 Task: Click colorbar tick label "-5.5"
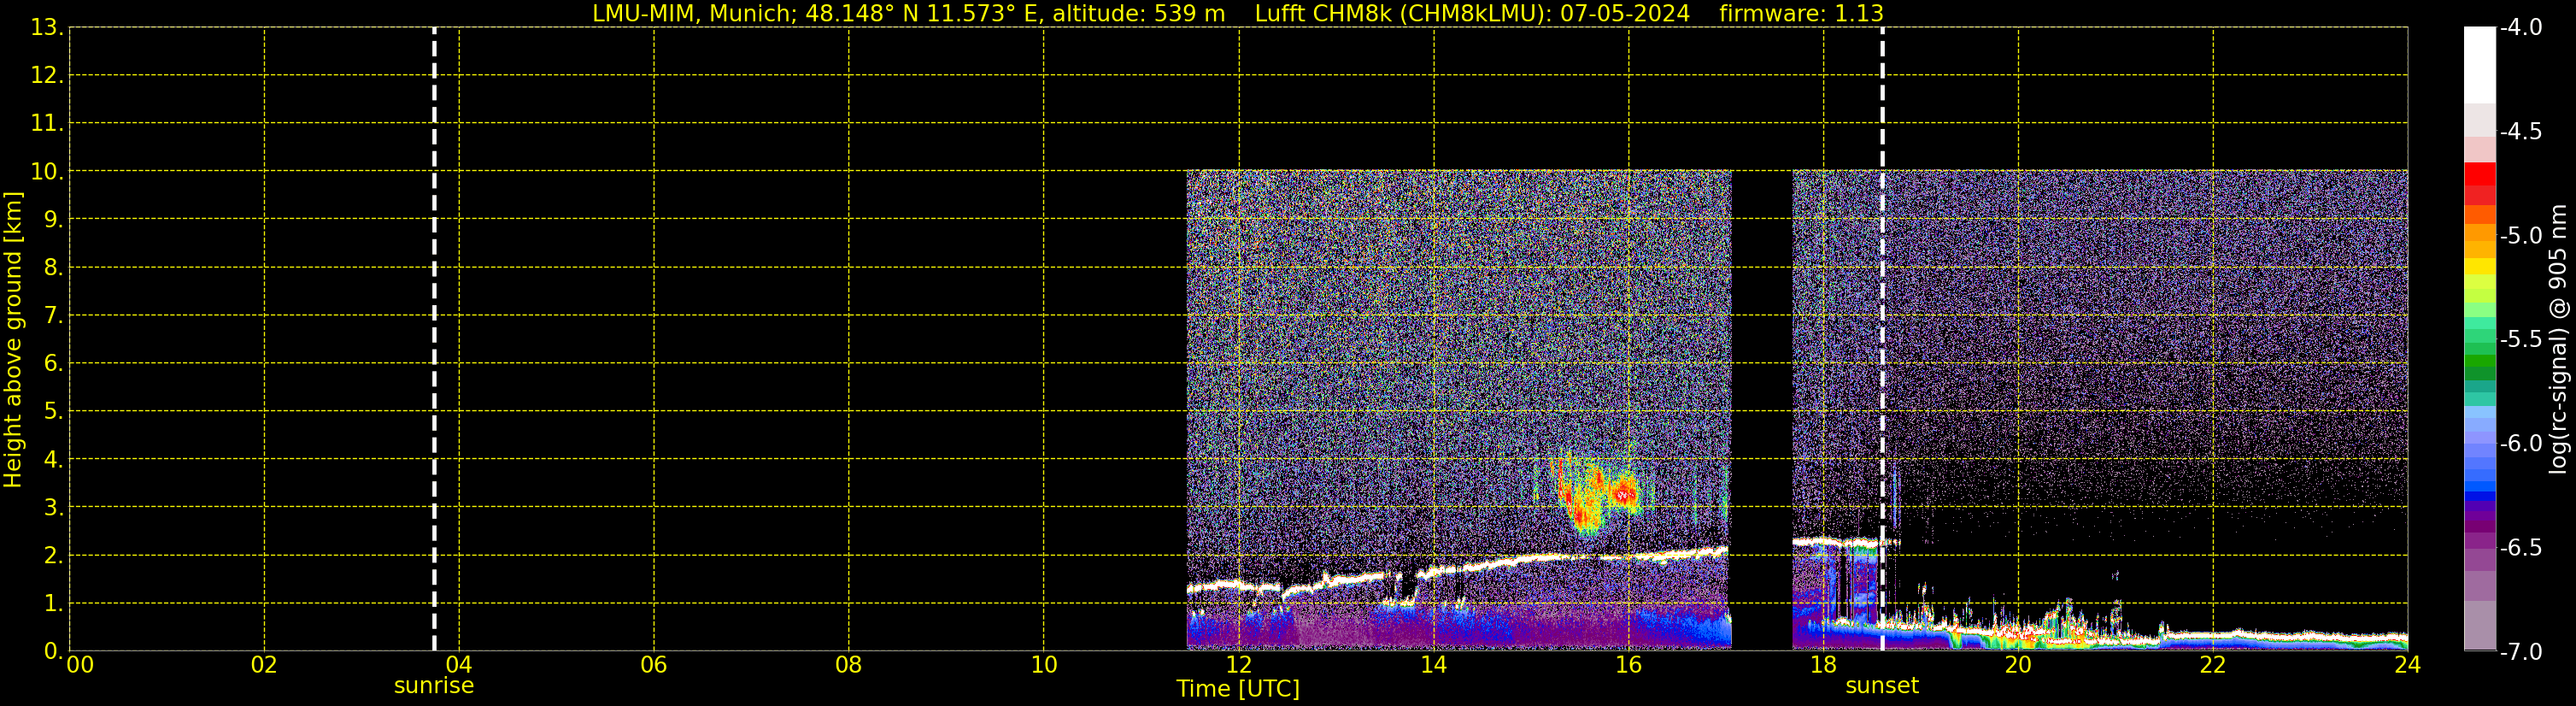coord(2521,339)
